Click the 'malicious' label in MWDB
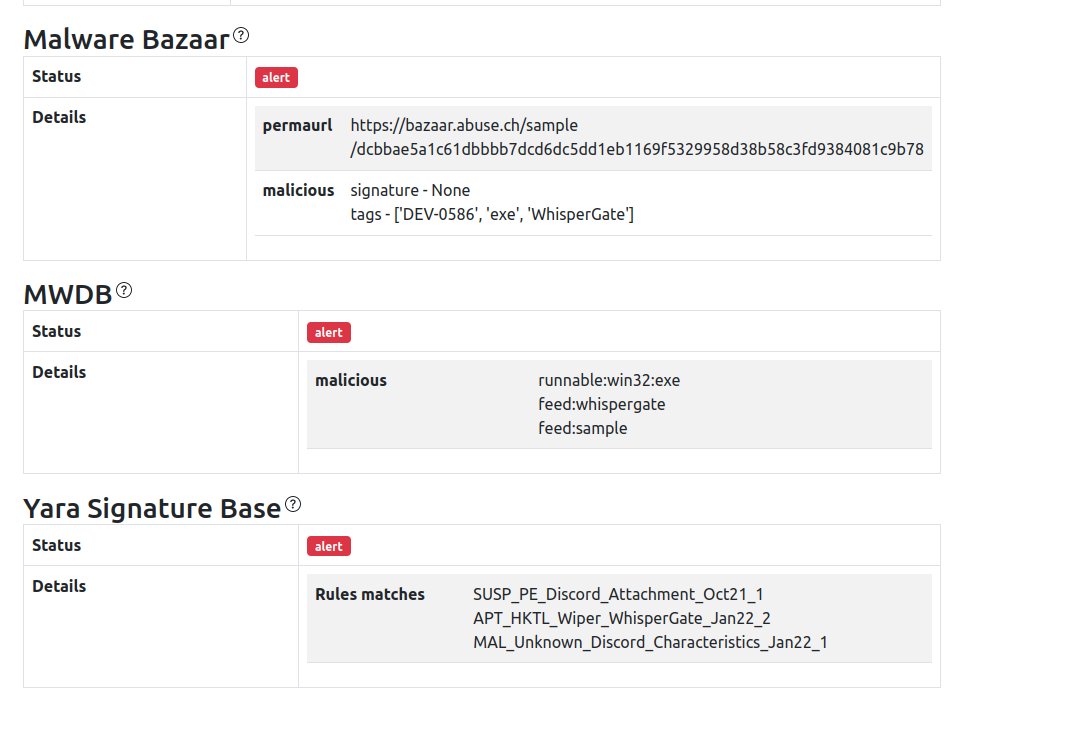1084x746 pixels. click(x=351, y=380)
